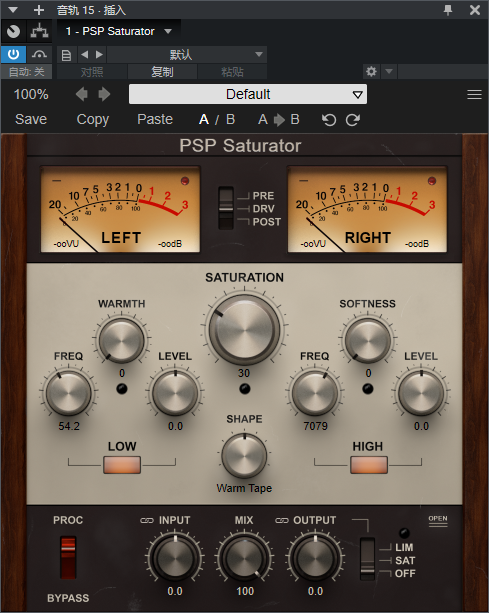Viewport: 489px width, 613px height.
Task: Click the INPUT knob
Action: [175, 557]
